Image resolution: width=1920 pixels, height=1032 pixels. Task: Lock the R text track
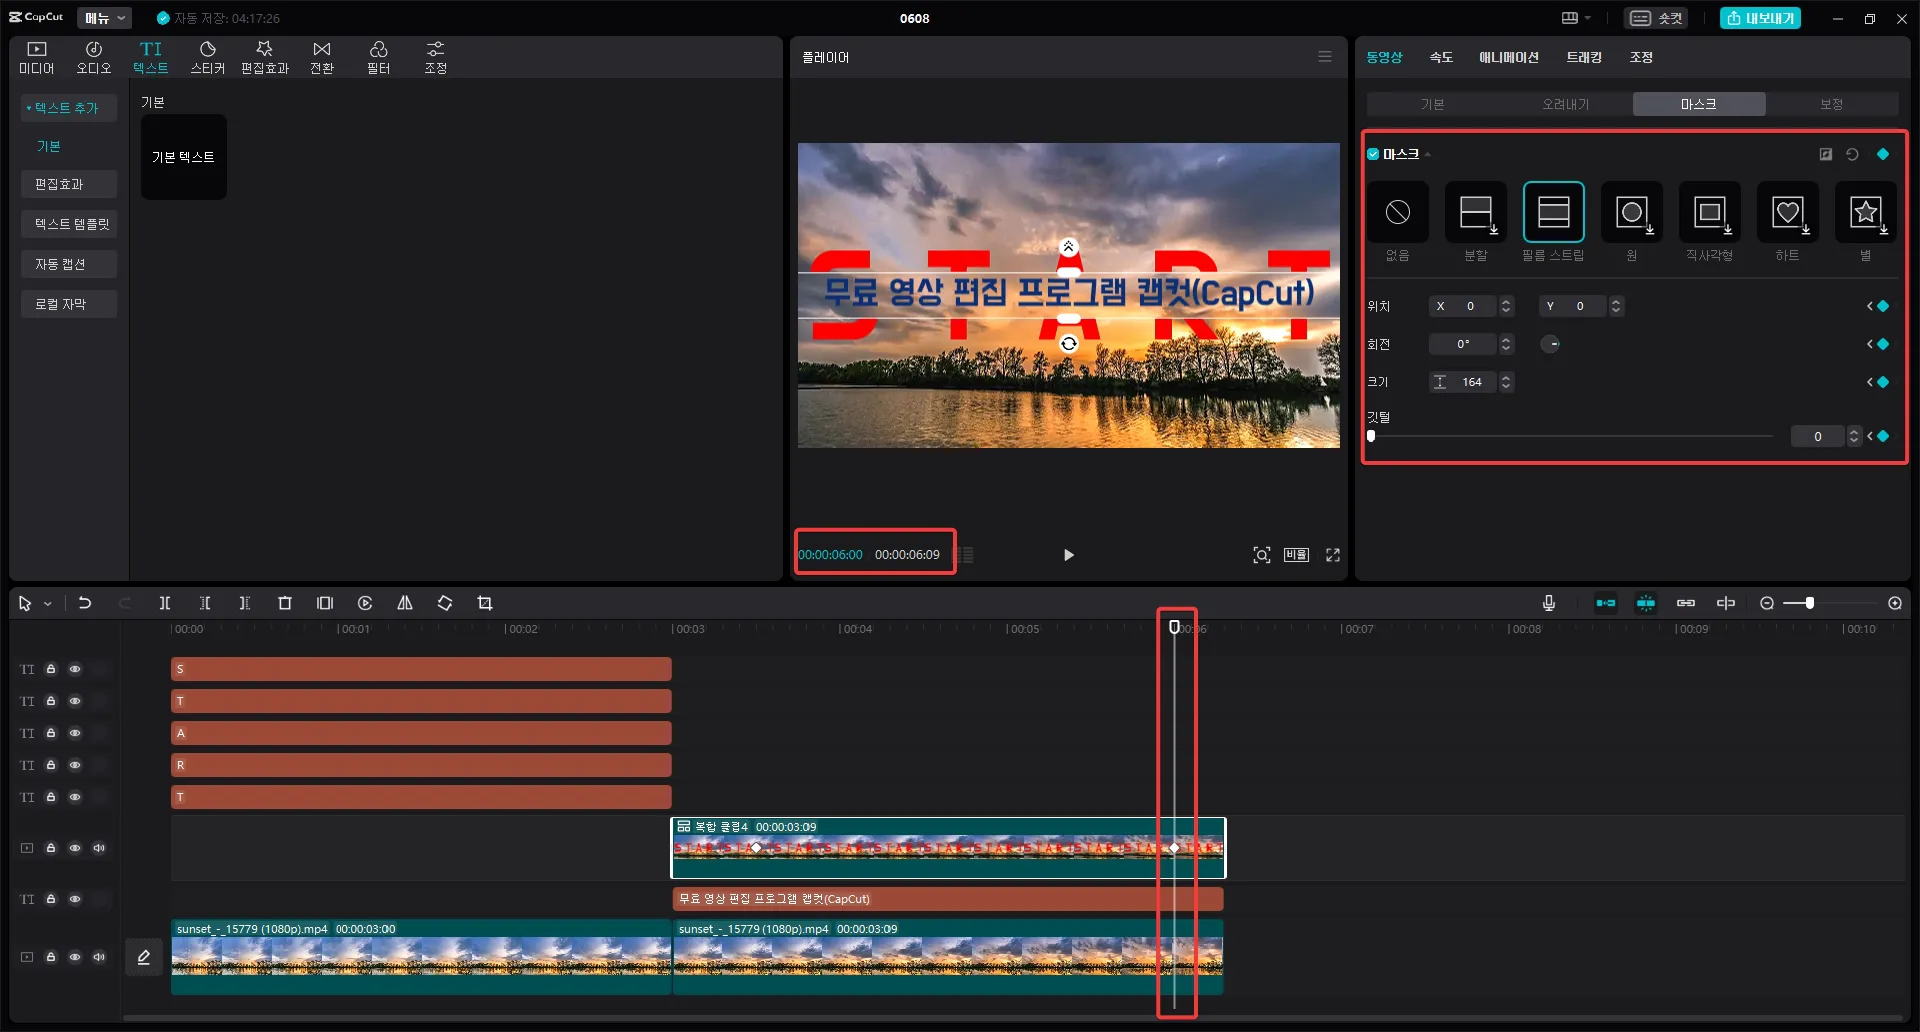coord(51,765)
